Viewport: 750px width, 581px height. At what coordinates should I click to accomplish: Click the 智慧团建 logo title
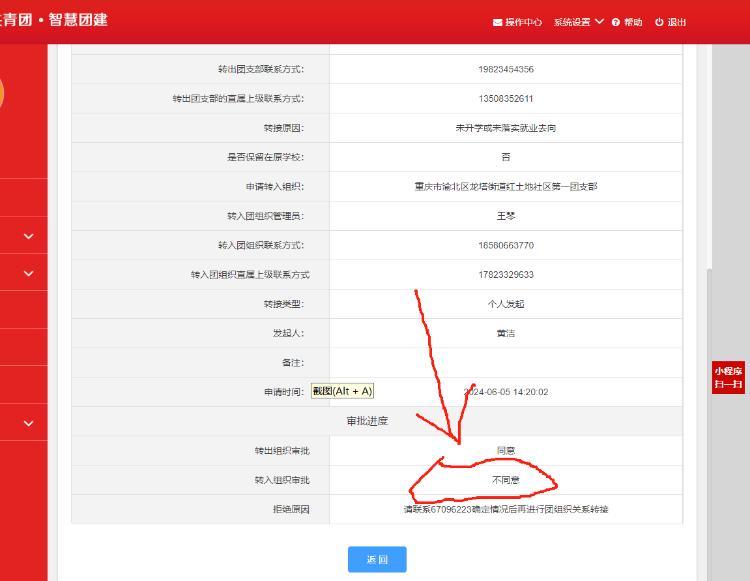click(78, 20)
